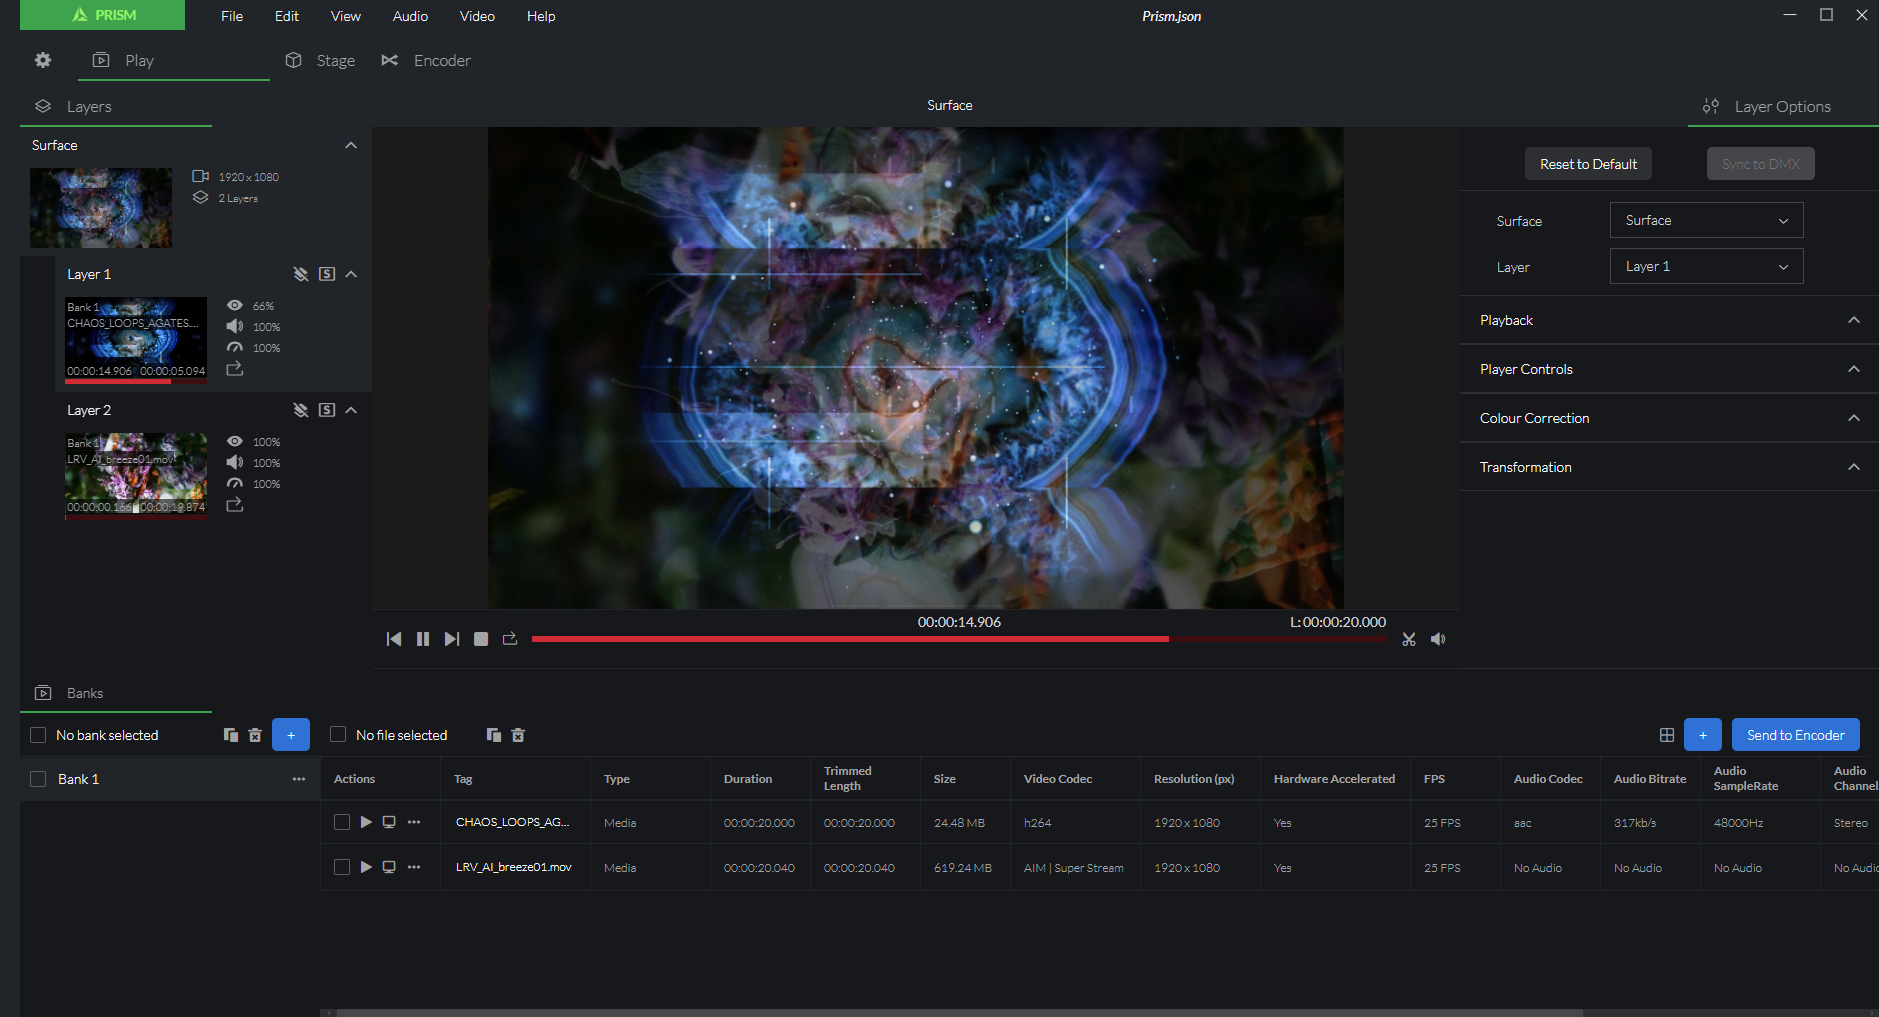Open the File menu
Viewport: 1879px width, 1017px height.
click(232, 16)
